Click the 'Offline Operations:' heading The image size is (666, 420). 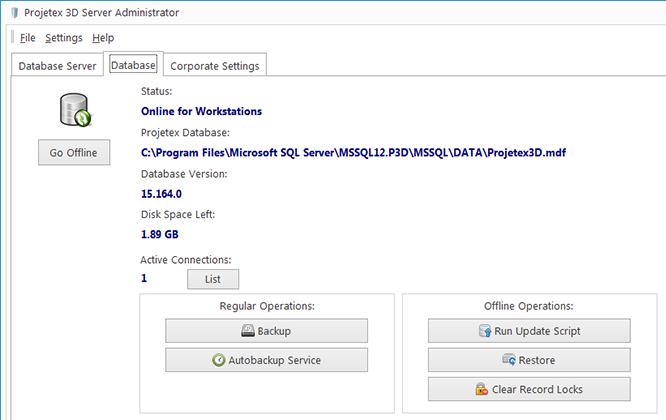(529, 306)
